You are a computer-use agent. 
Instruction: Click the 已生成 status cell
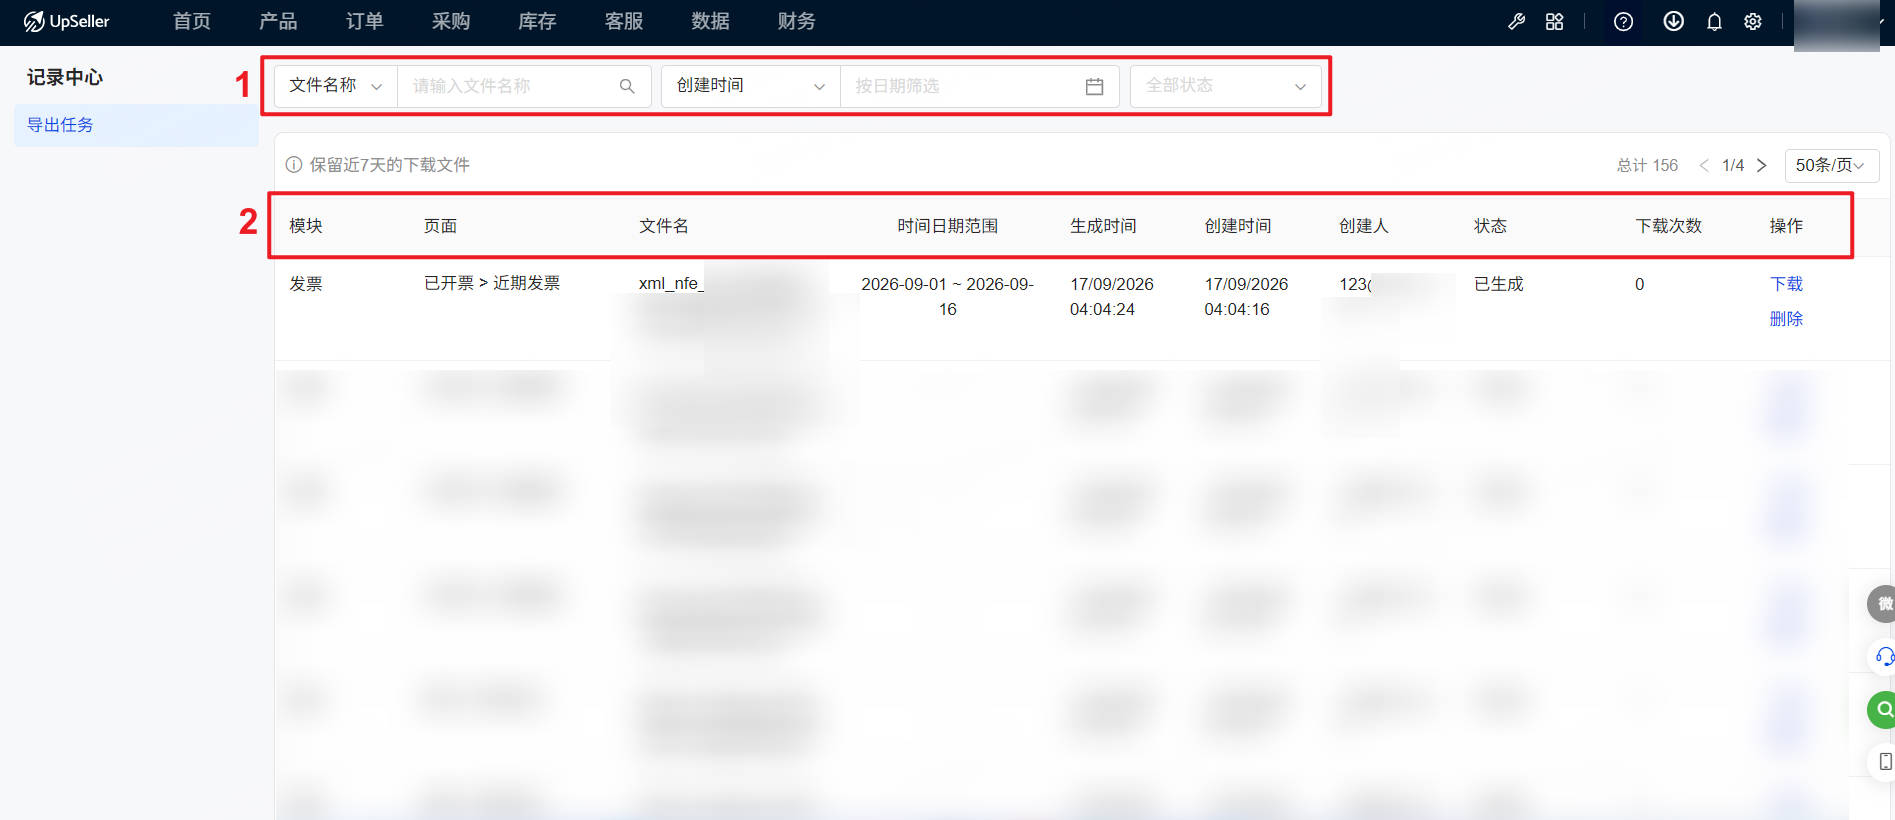click(x=1498, y=284)
